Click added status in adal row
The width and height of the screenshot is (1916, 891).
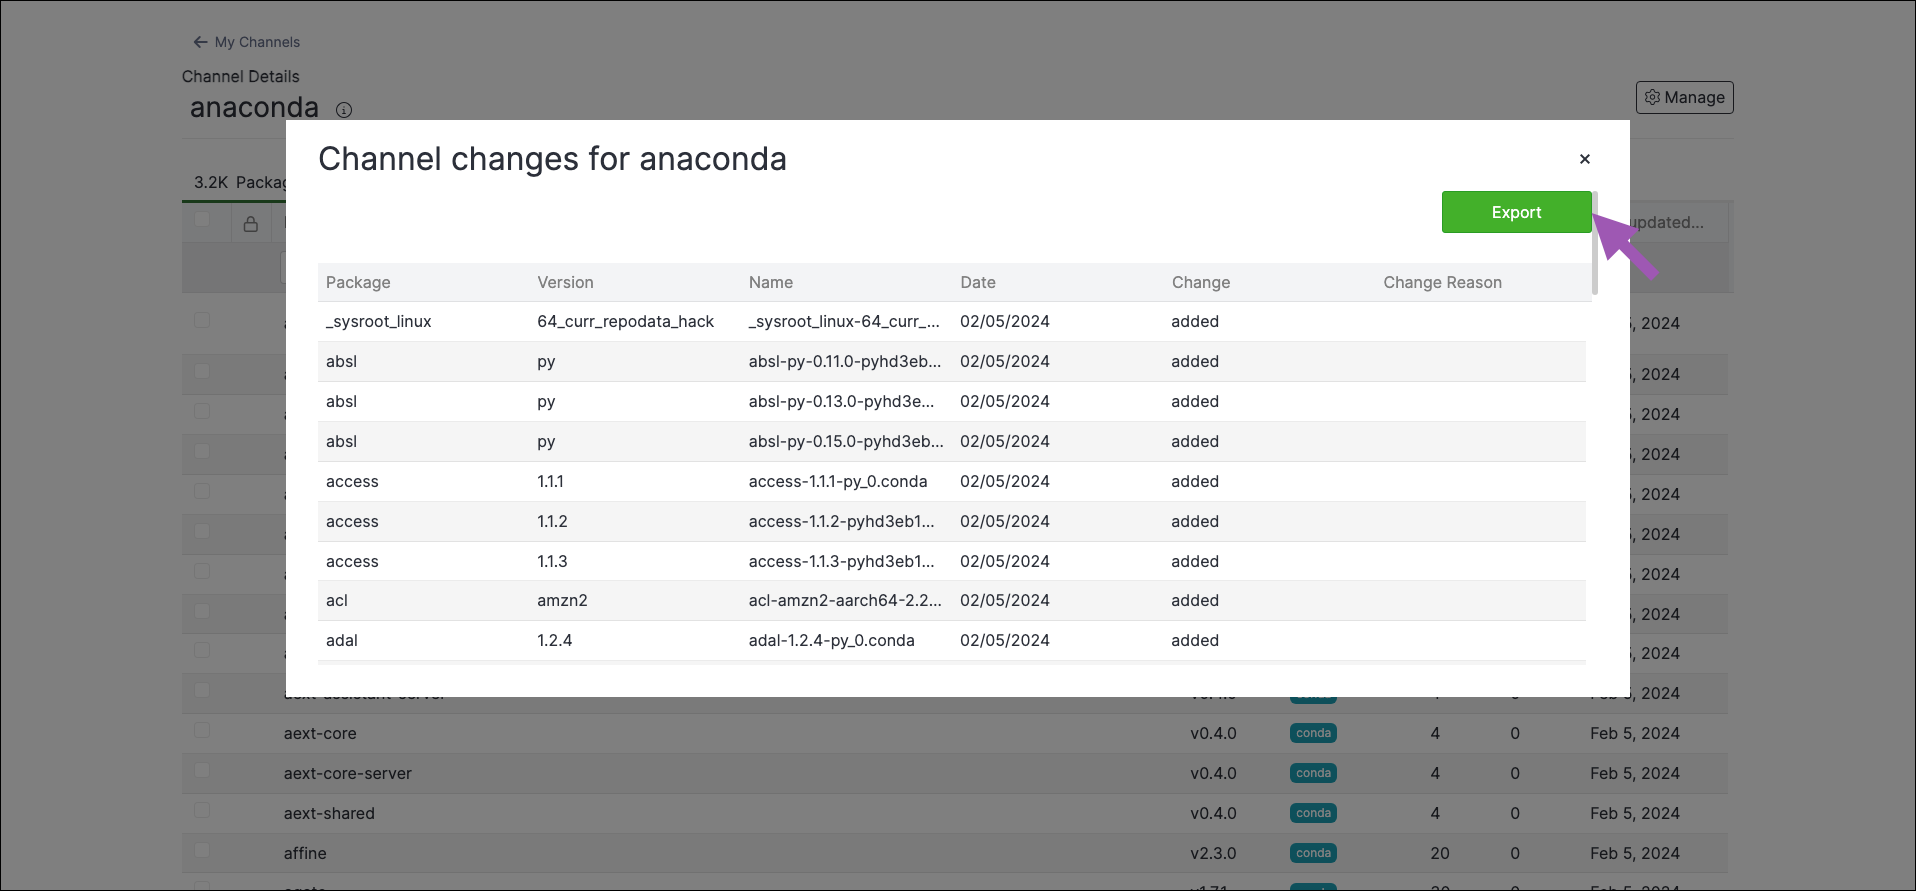1195,640
